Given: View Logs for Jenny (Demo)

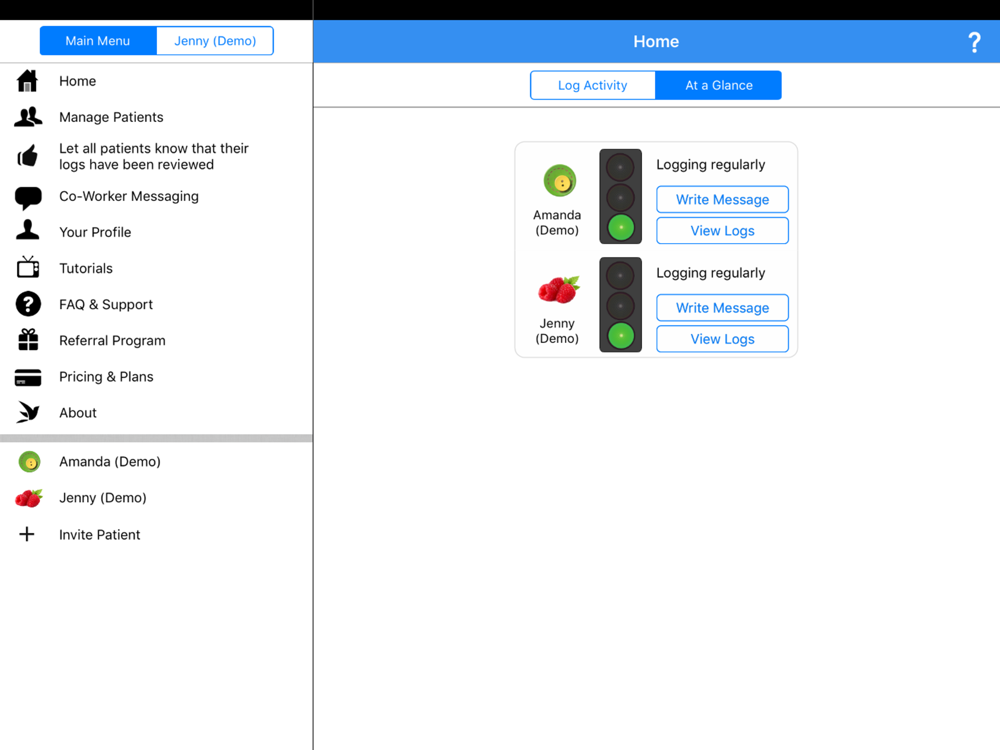Looking at the screenshot, I should pyautogui.click(x=723, y=339).
